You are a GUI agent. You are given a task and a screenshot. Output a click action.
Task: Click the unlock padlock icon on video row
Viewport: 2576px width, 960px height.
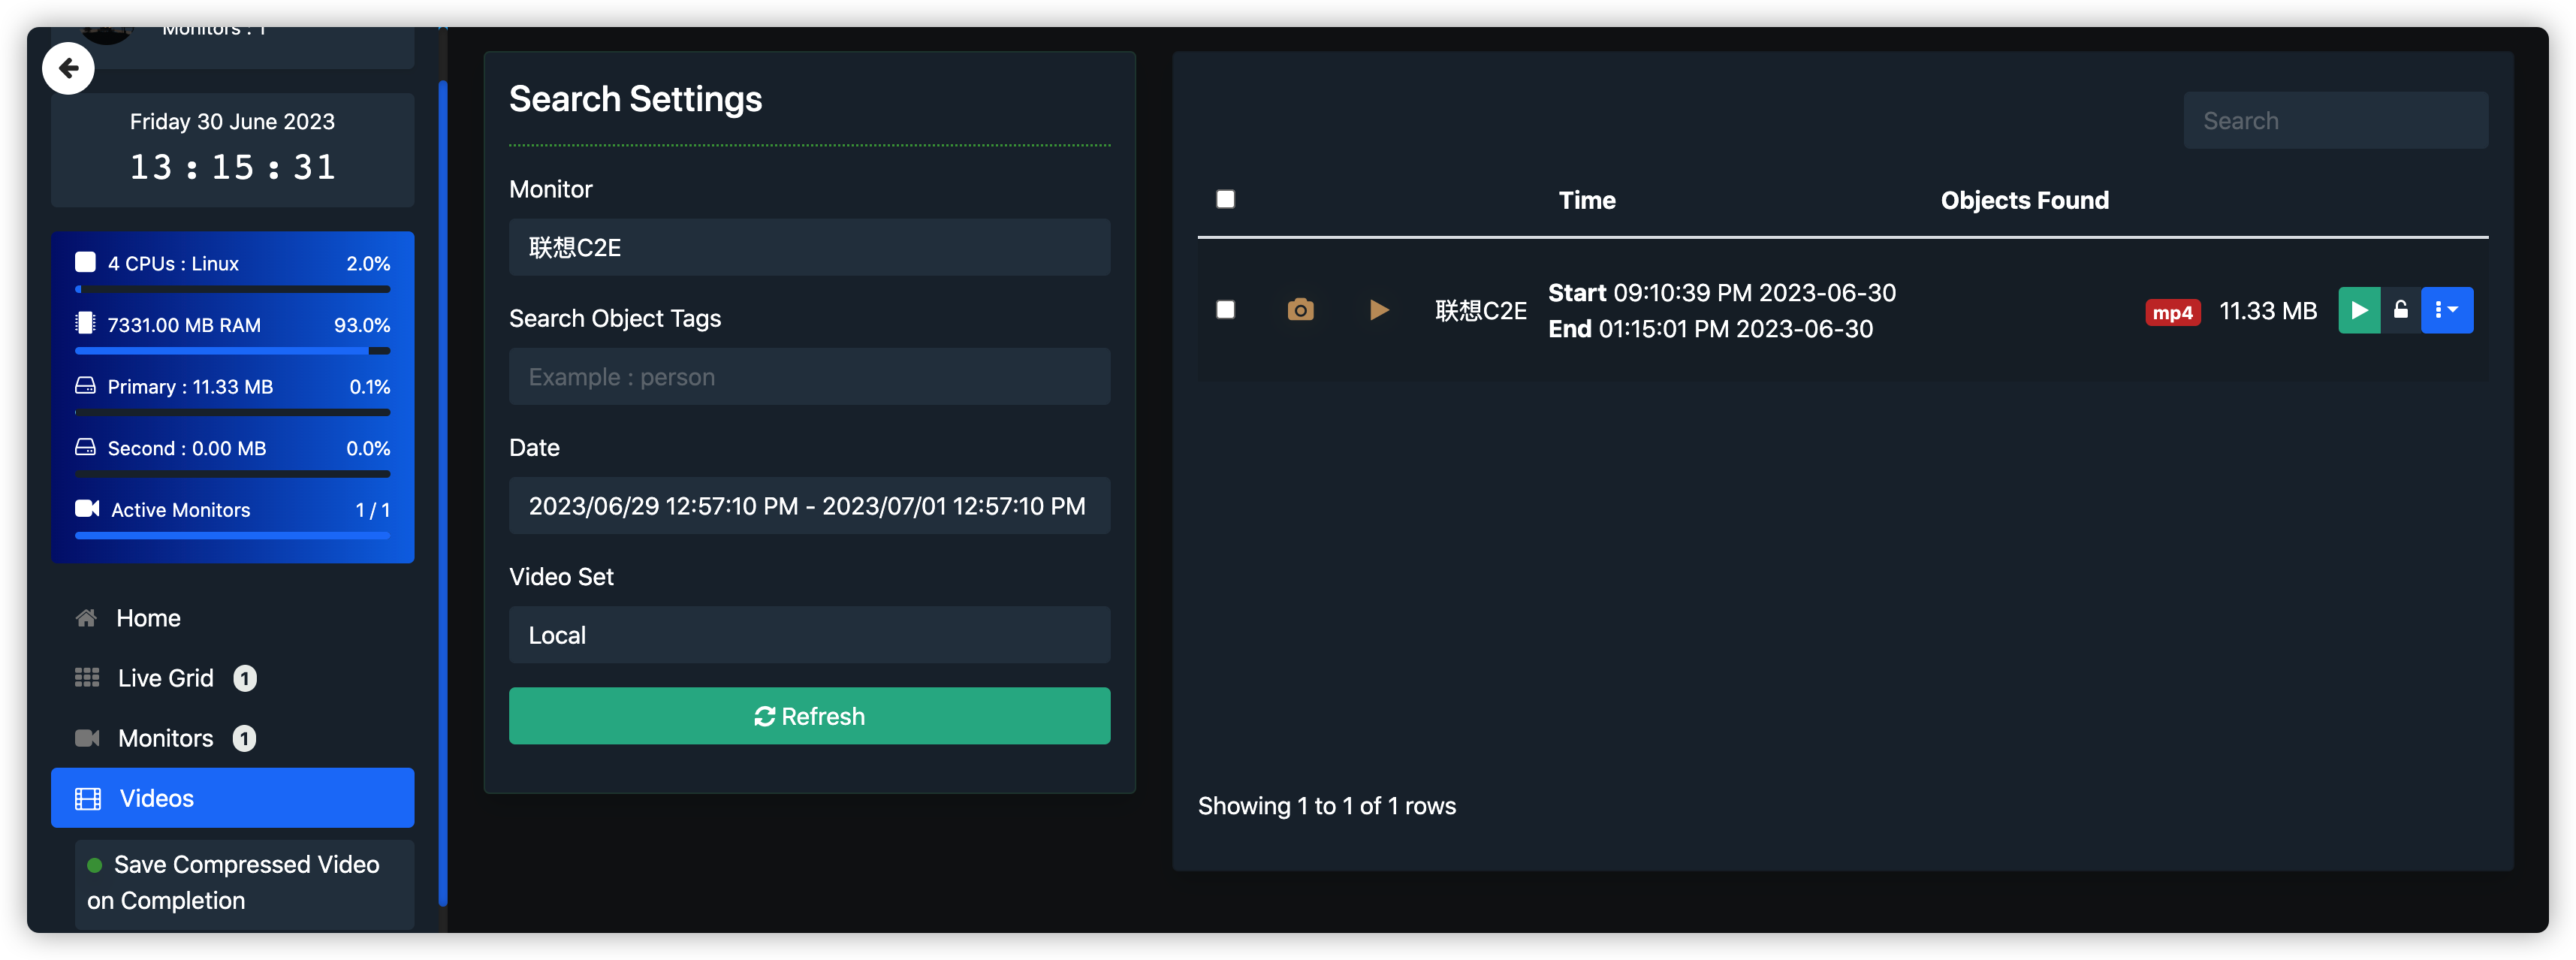2400,310
